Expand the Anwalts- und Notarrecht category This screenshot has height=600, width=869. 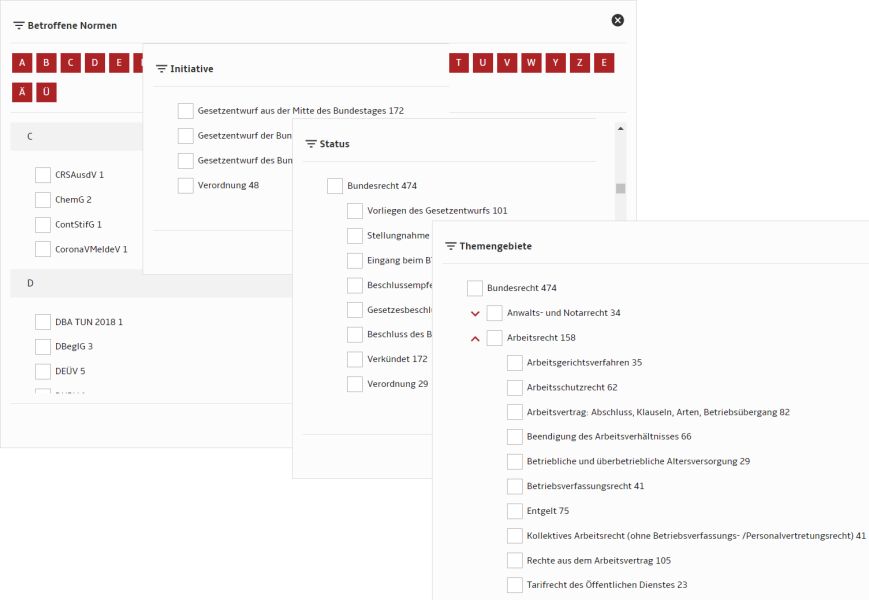click(475, 313)
